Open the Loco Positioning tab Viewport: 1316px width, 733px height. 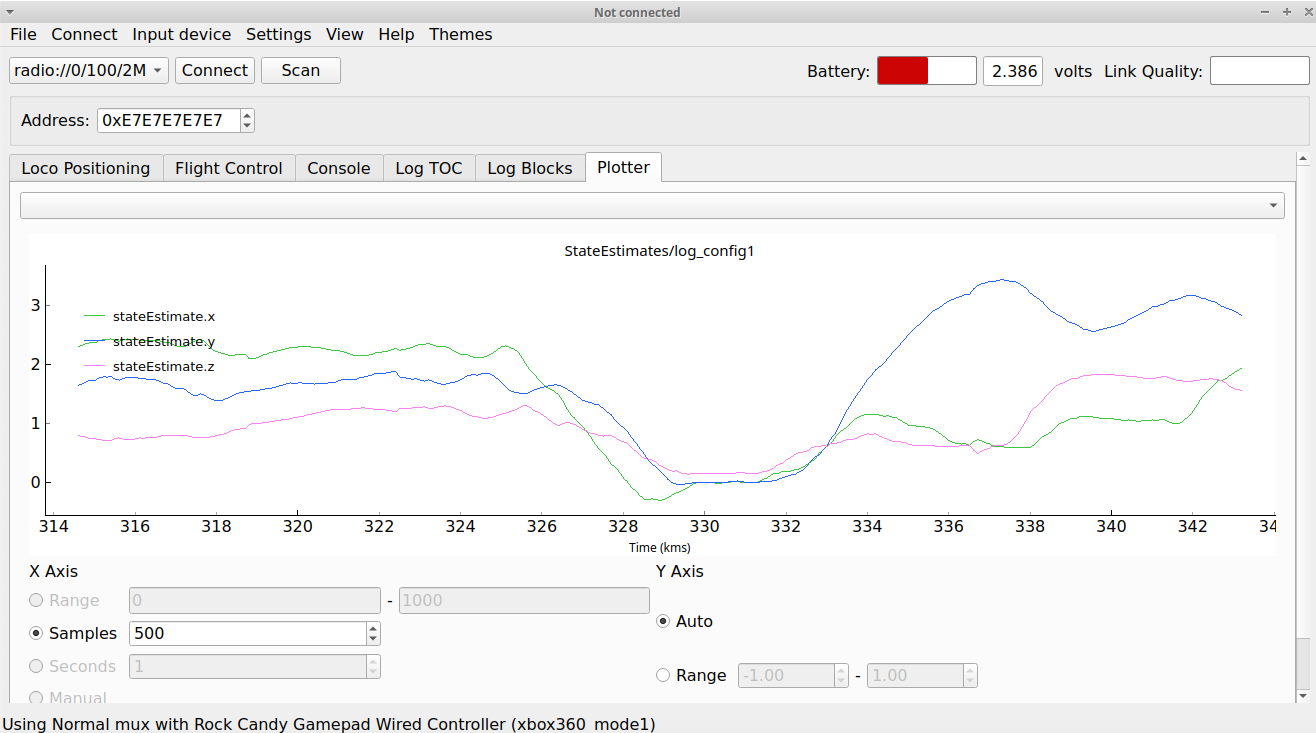coord(85,168)
